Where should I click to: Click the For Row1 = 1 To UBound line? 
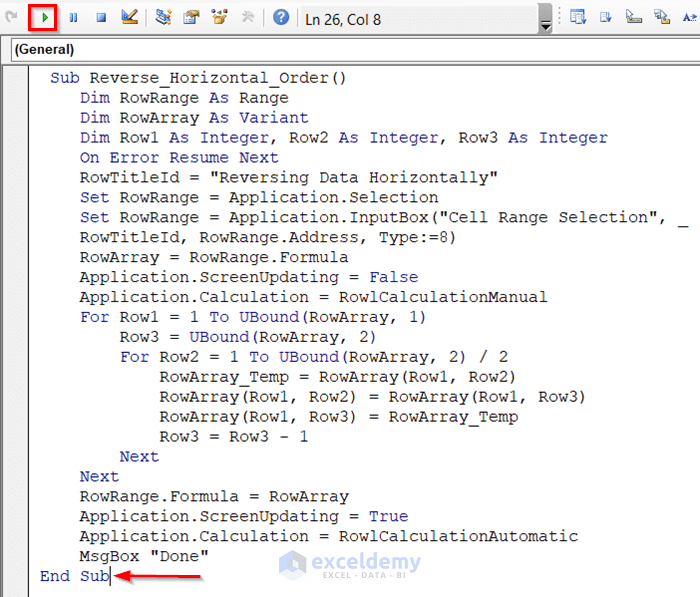(253, 317)
